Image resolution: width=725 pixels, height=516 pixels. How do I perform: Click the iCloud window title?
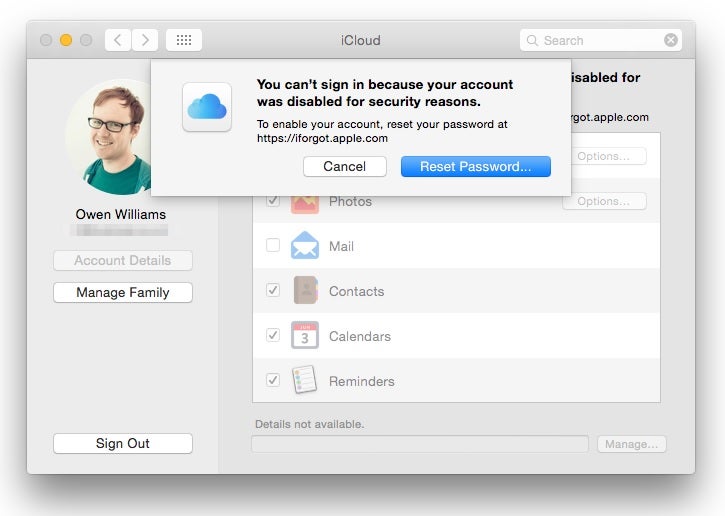361,40
